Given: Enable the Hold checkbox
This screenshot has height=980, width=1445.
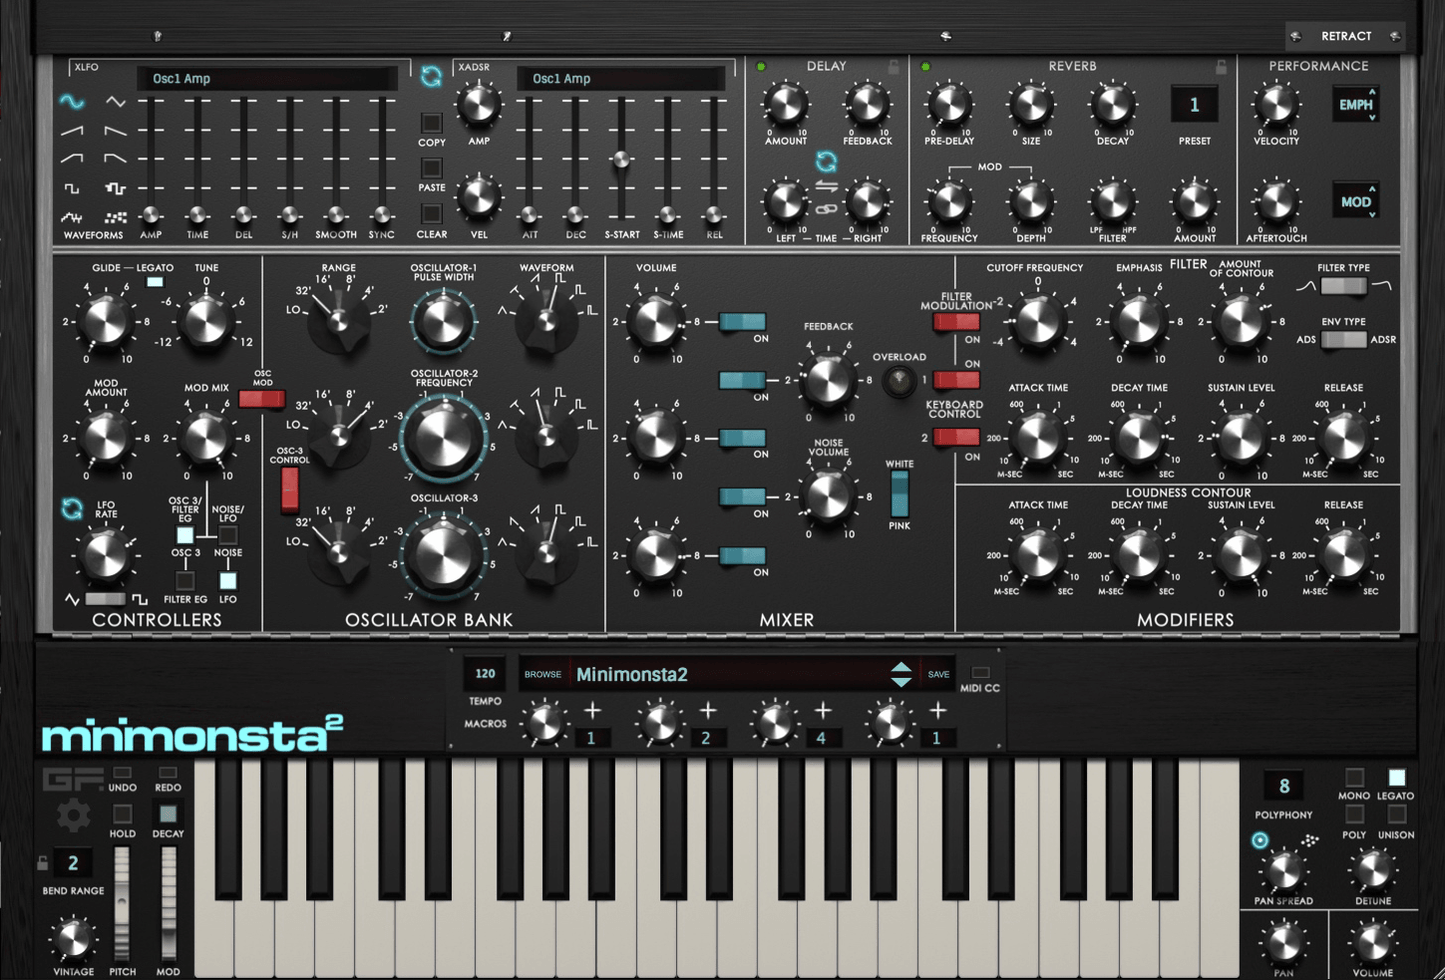Looking at the screenshot, I should [x=122, y=814].
